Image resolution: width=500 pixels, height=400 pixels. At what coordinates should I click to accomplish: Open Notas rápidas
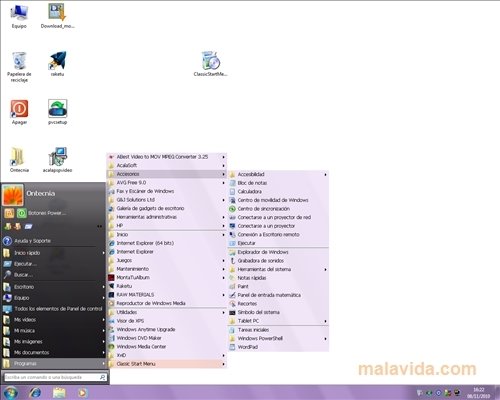click(279, 278)
